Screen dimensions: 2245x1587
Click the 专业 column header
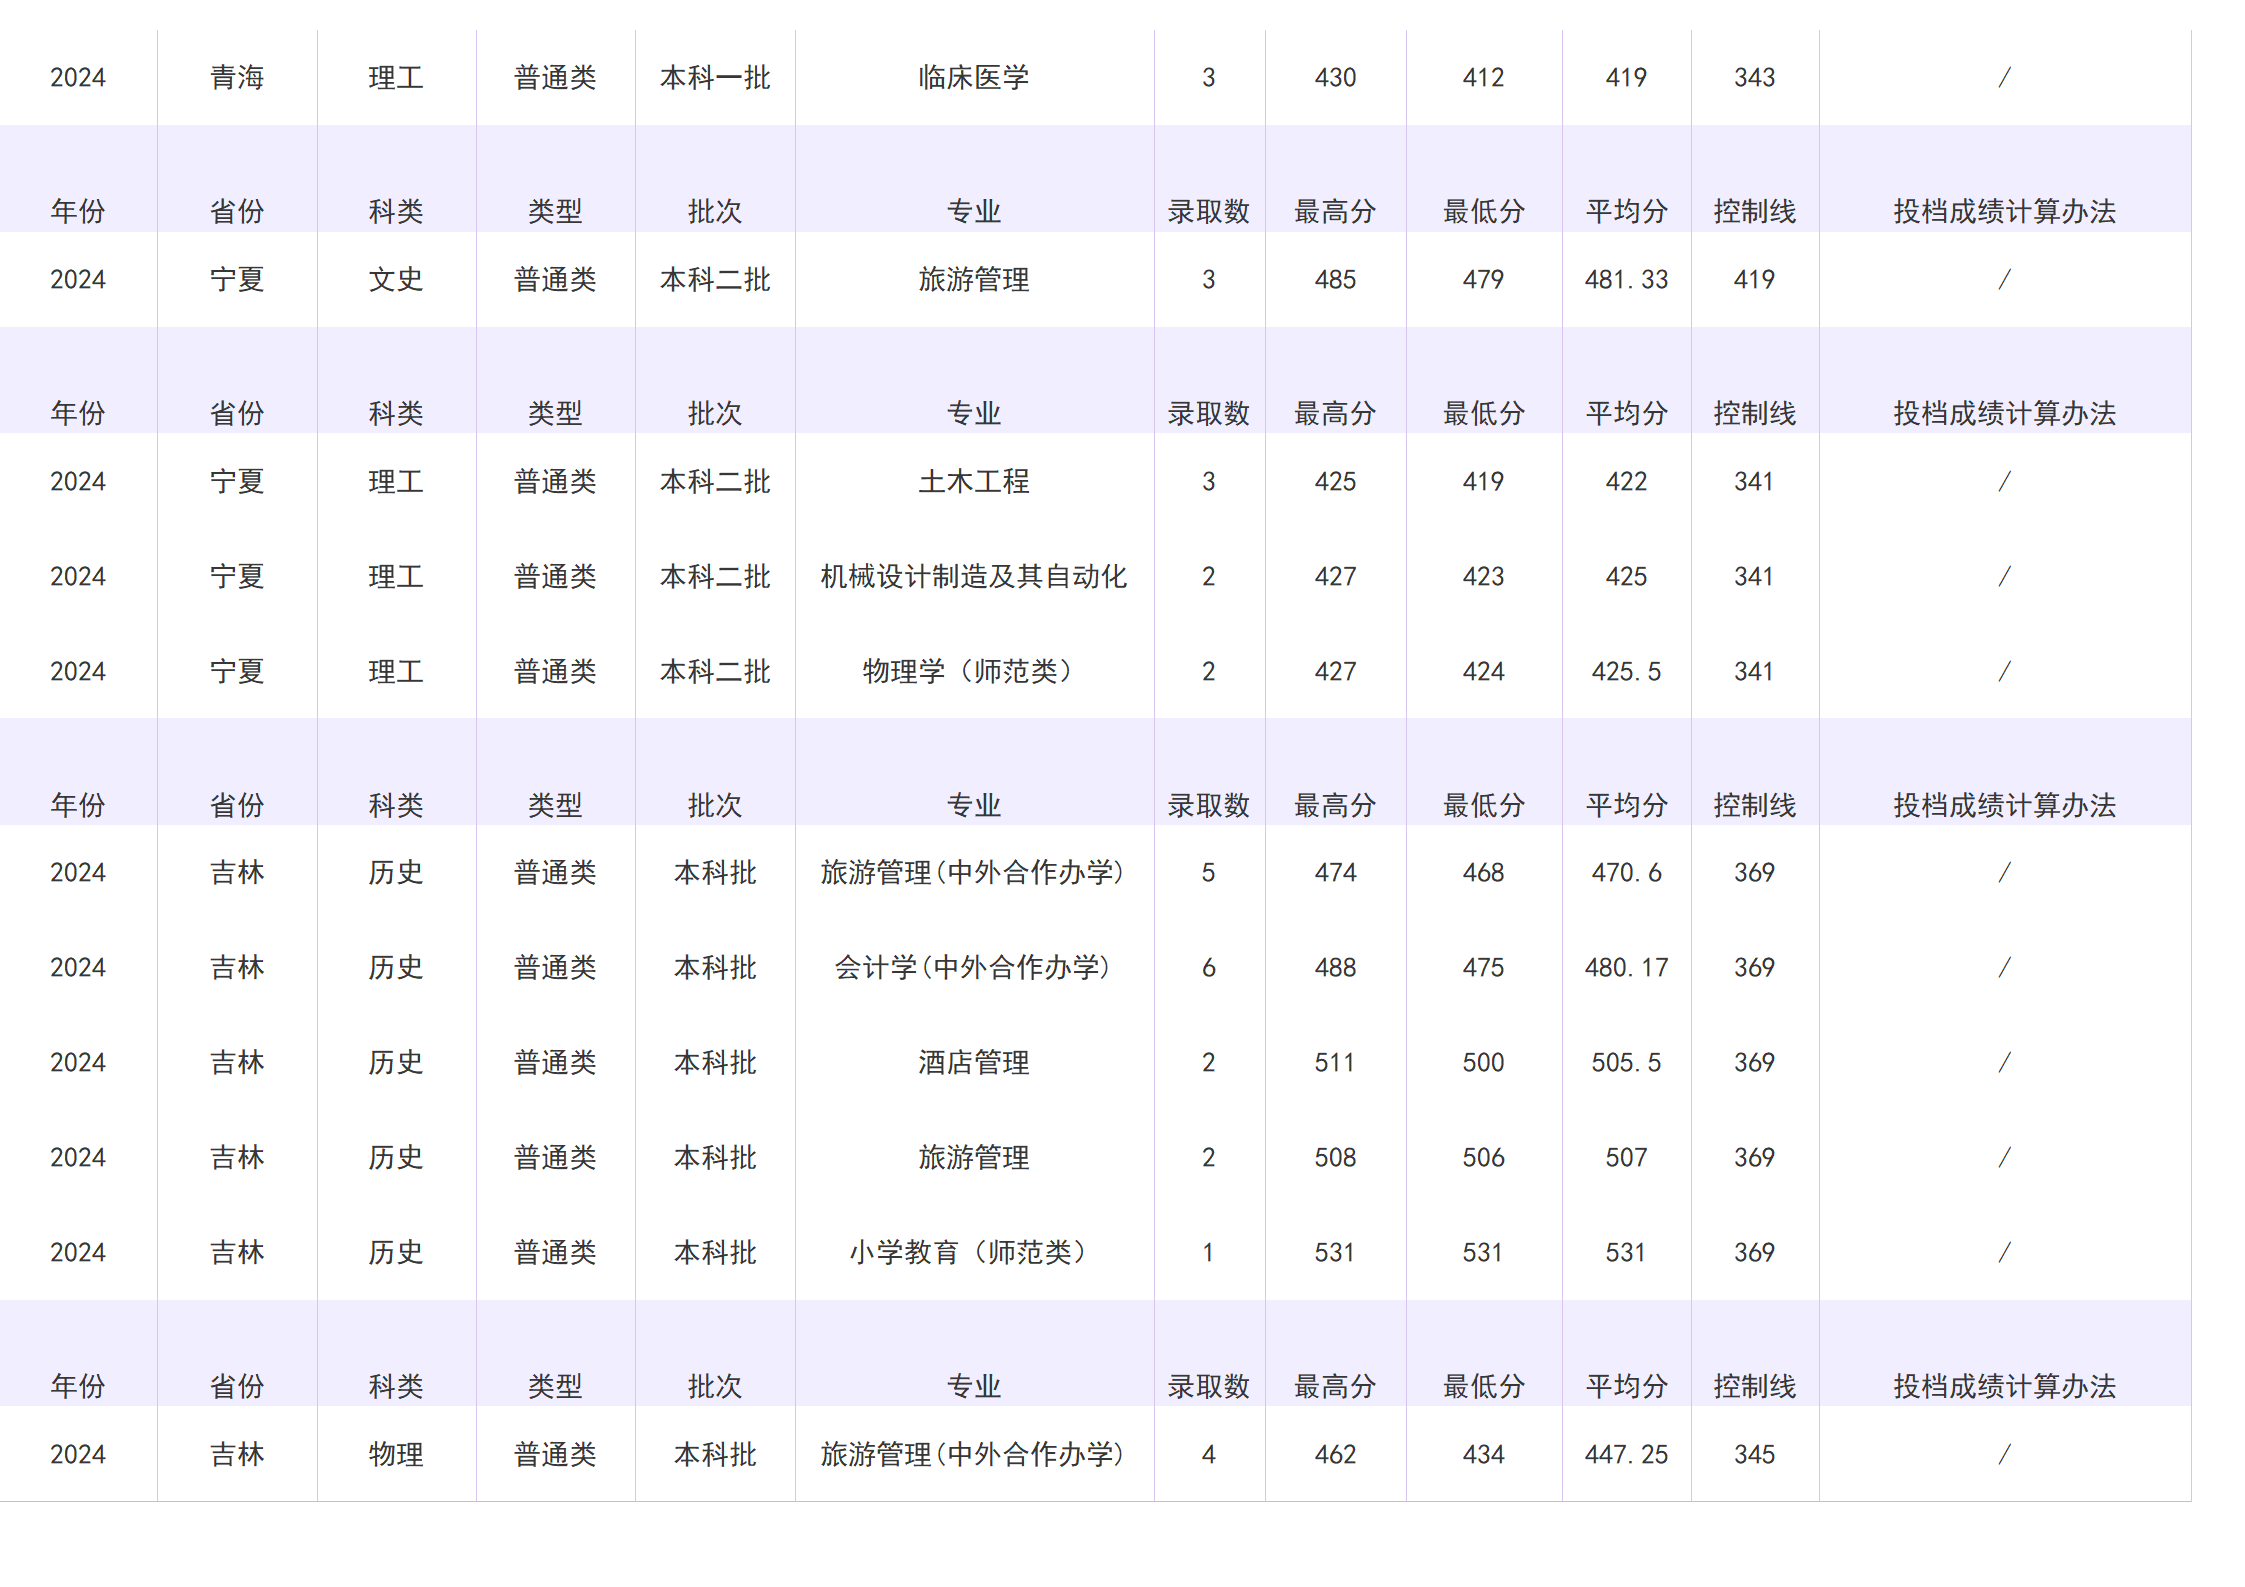coord(974,210)
